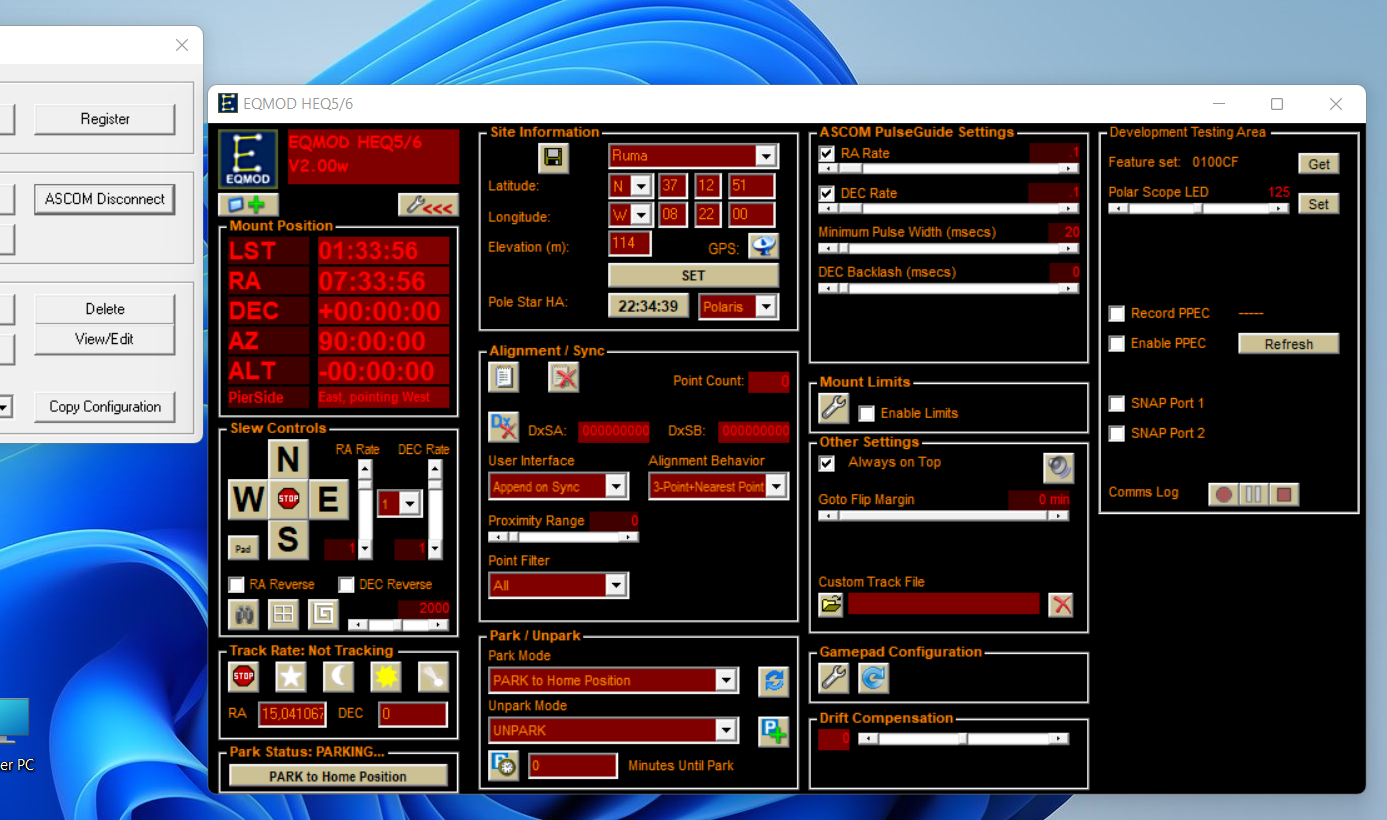Click the EQMOD logo icon
The width and height of the screenshot is (1387, 820).
click(x=248, y=159)
